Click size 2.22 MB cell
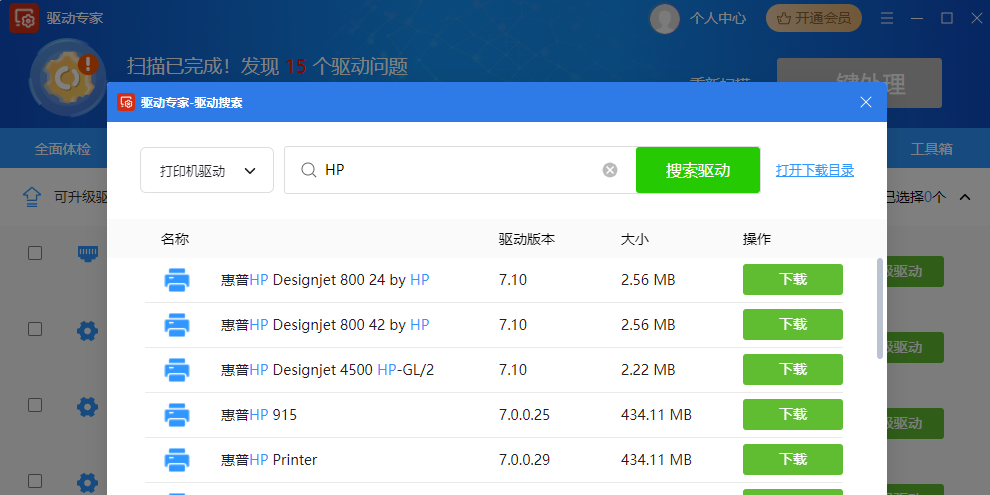The width and height of the screenshot is (990, 495). [x=648, y=370]
